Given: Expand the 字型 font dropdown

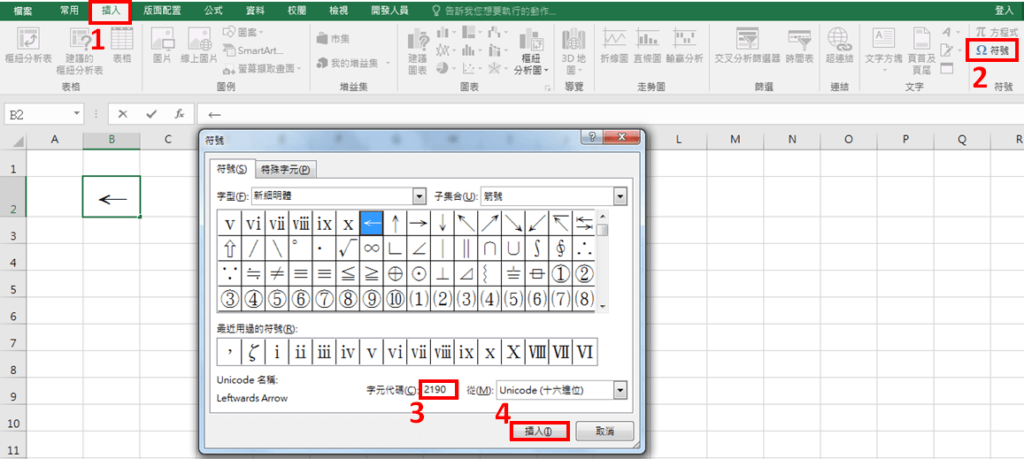Looking at the screenshot, I should pos(419,196).
